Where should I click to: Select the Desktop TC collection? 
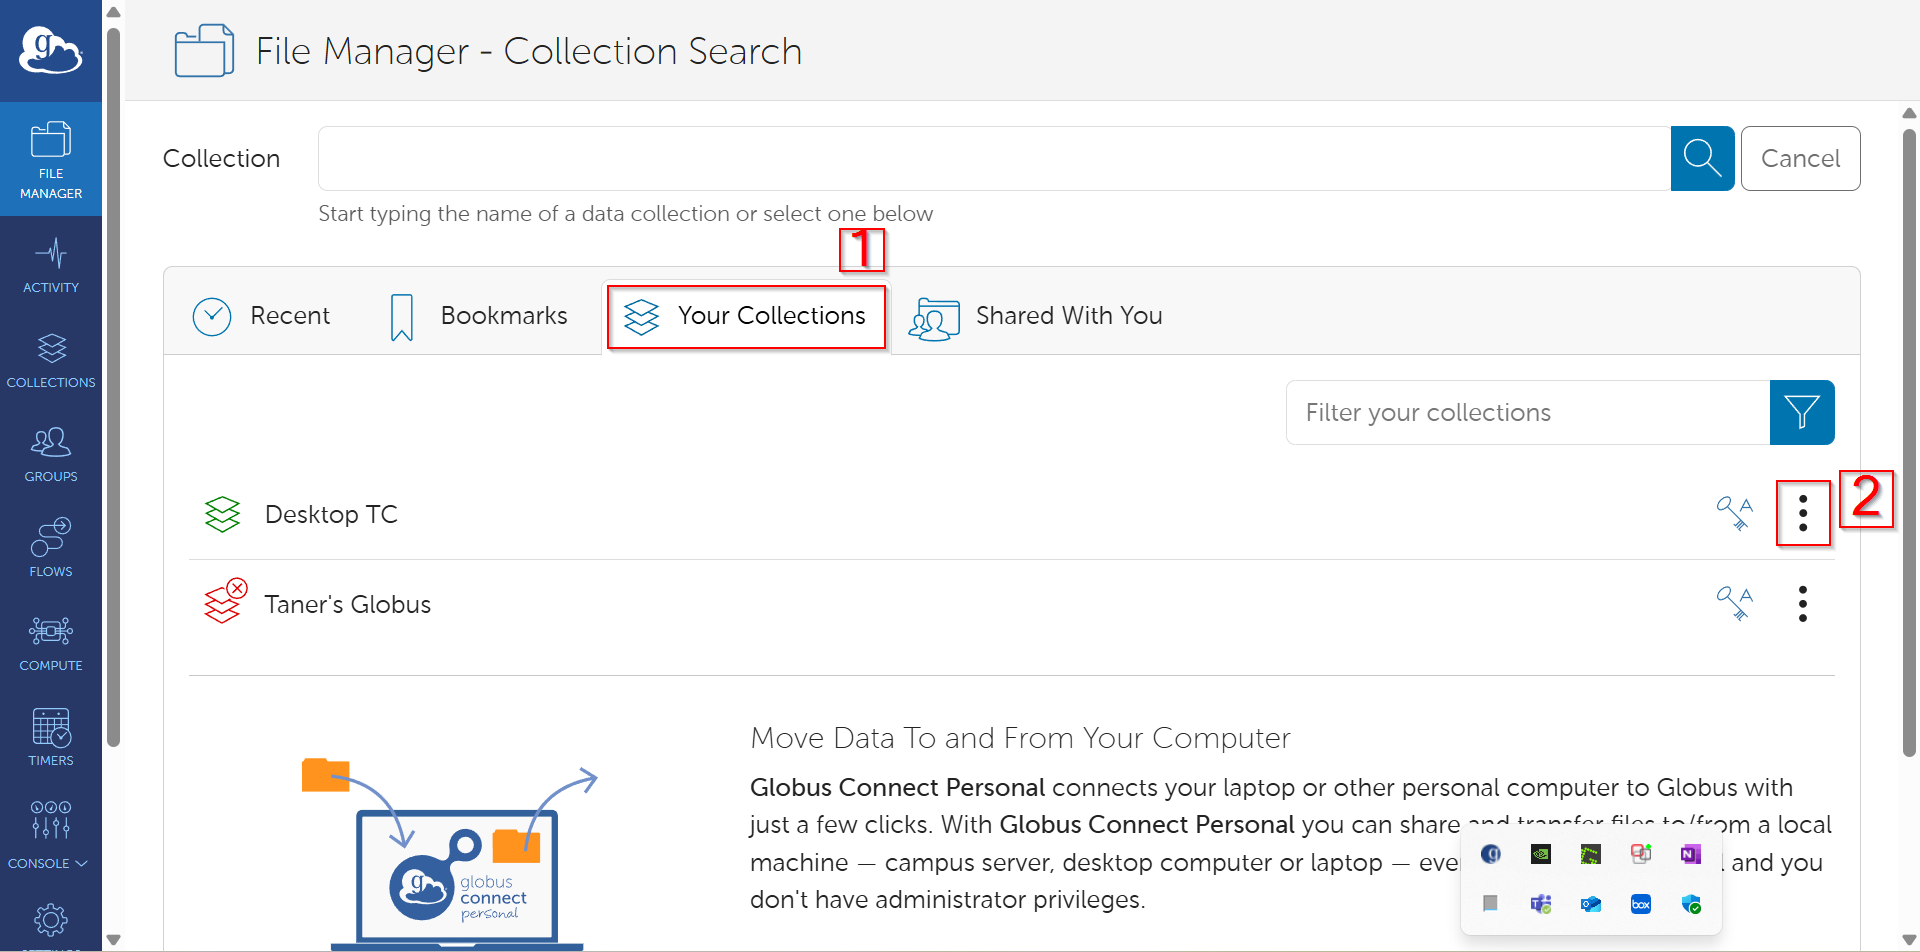[331, 514]
